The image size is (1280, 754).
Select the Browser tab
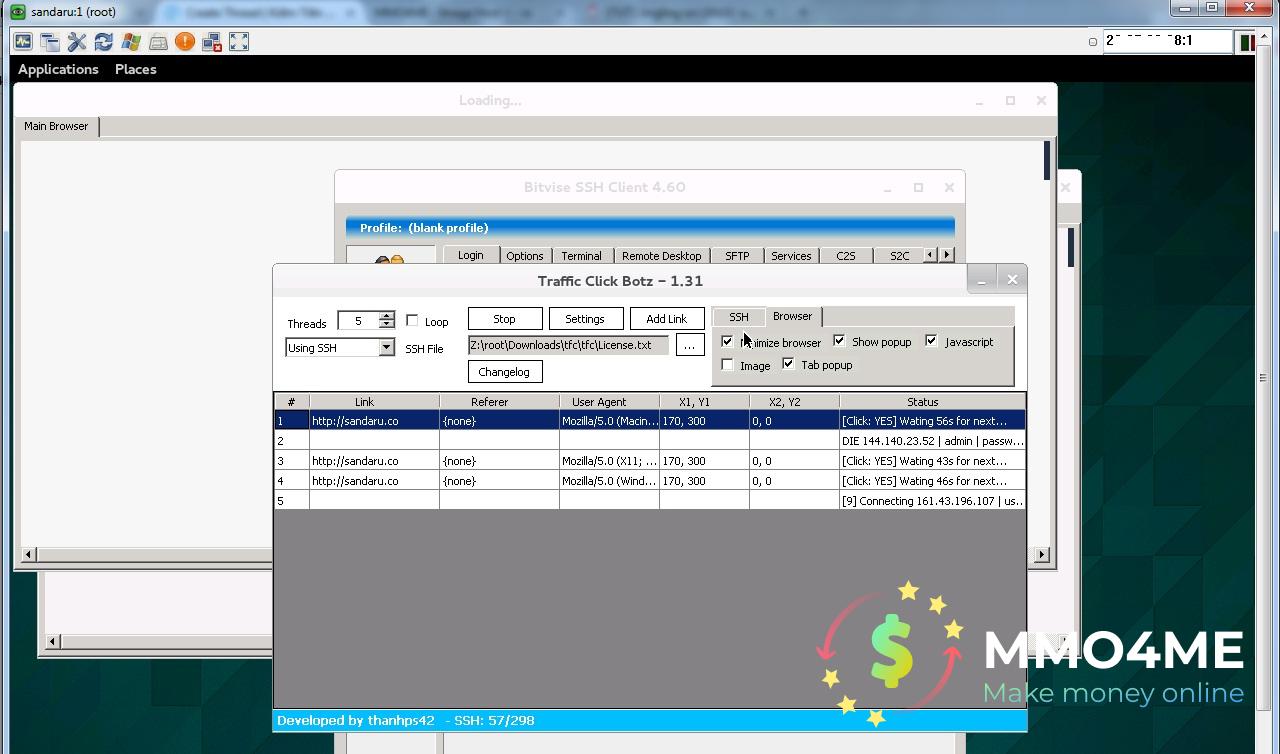tap(793, 316)
